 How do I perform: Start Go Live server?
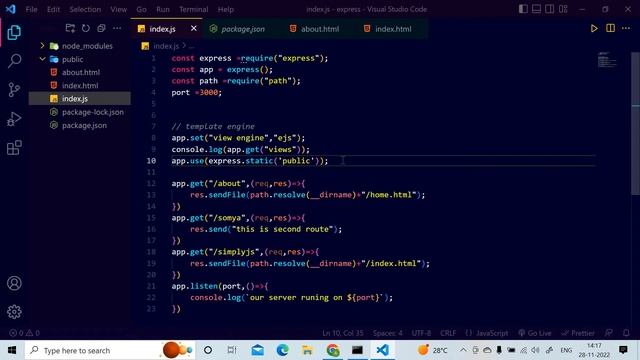click(x=534, y=333)
